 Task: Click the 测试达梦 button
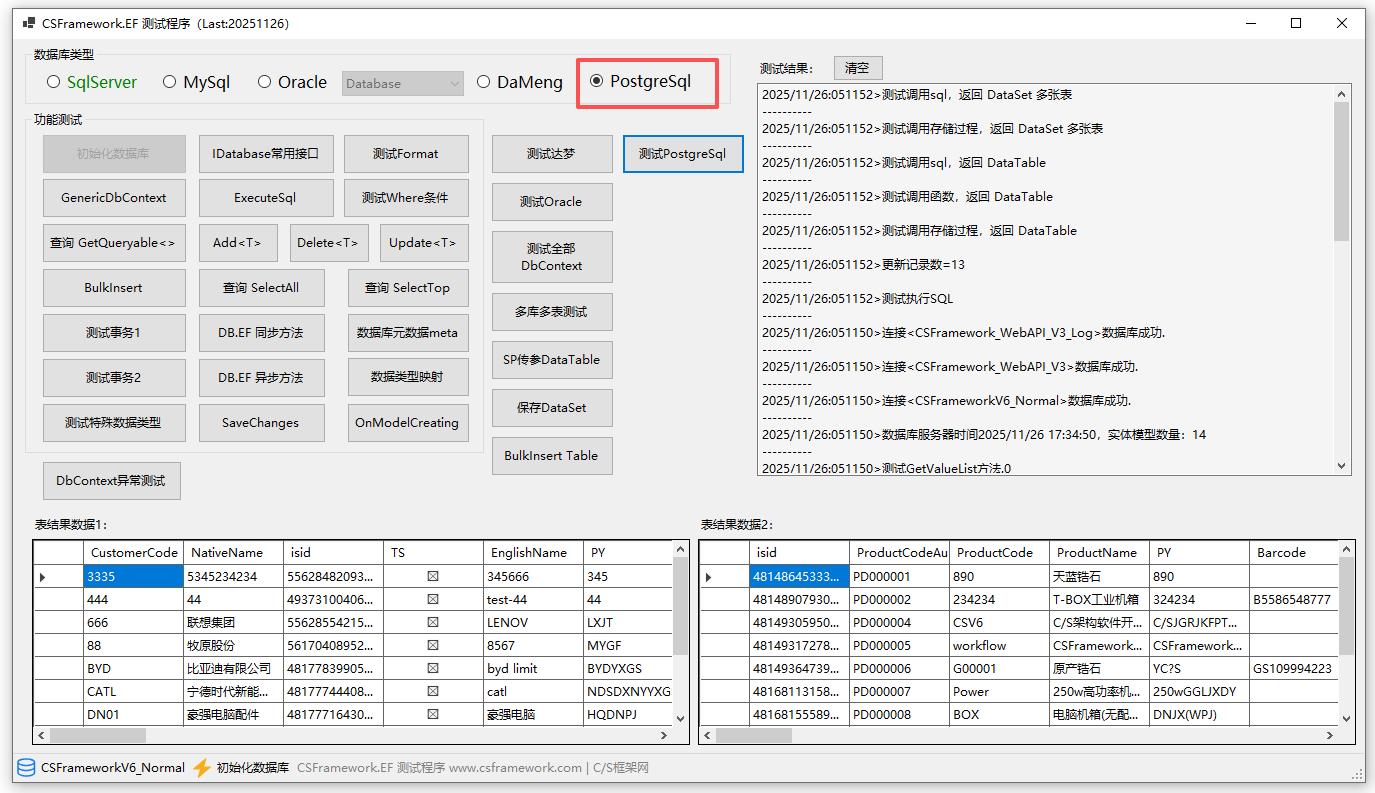tap(552, 154)
